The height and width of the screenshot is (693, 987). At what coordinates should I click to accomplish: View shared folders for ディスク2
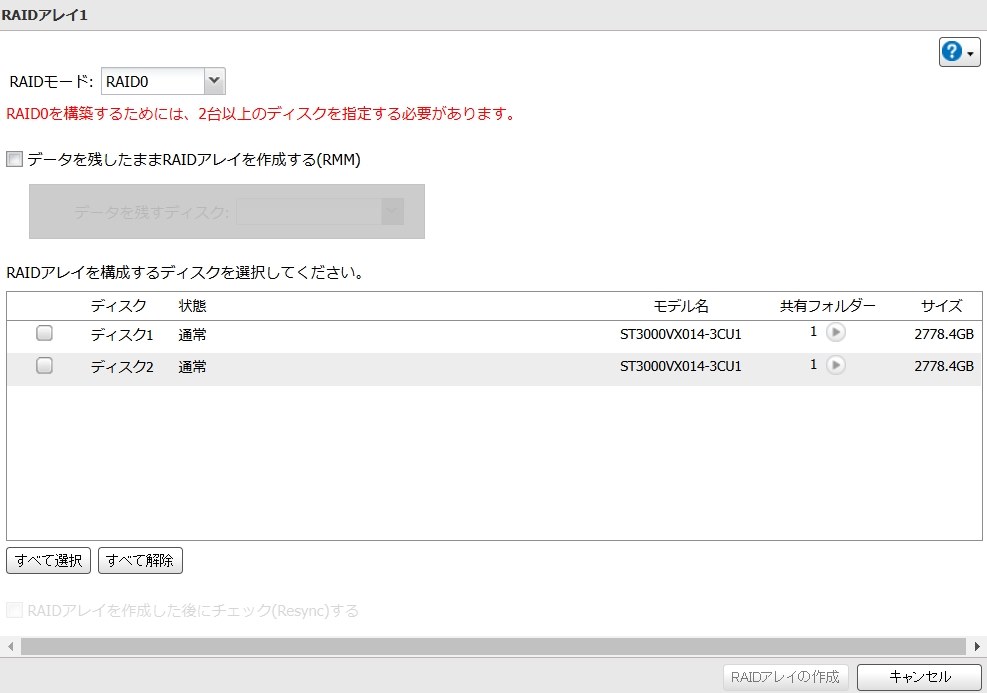point(835,364)
